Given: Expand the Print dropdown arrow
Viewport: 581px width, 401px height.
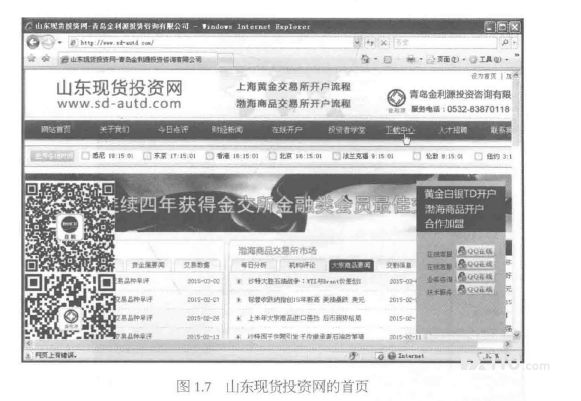Looking at the screenshot, I should click(x=421, y=59).
